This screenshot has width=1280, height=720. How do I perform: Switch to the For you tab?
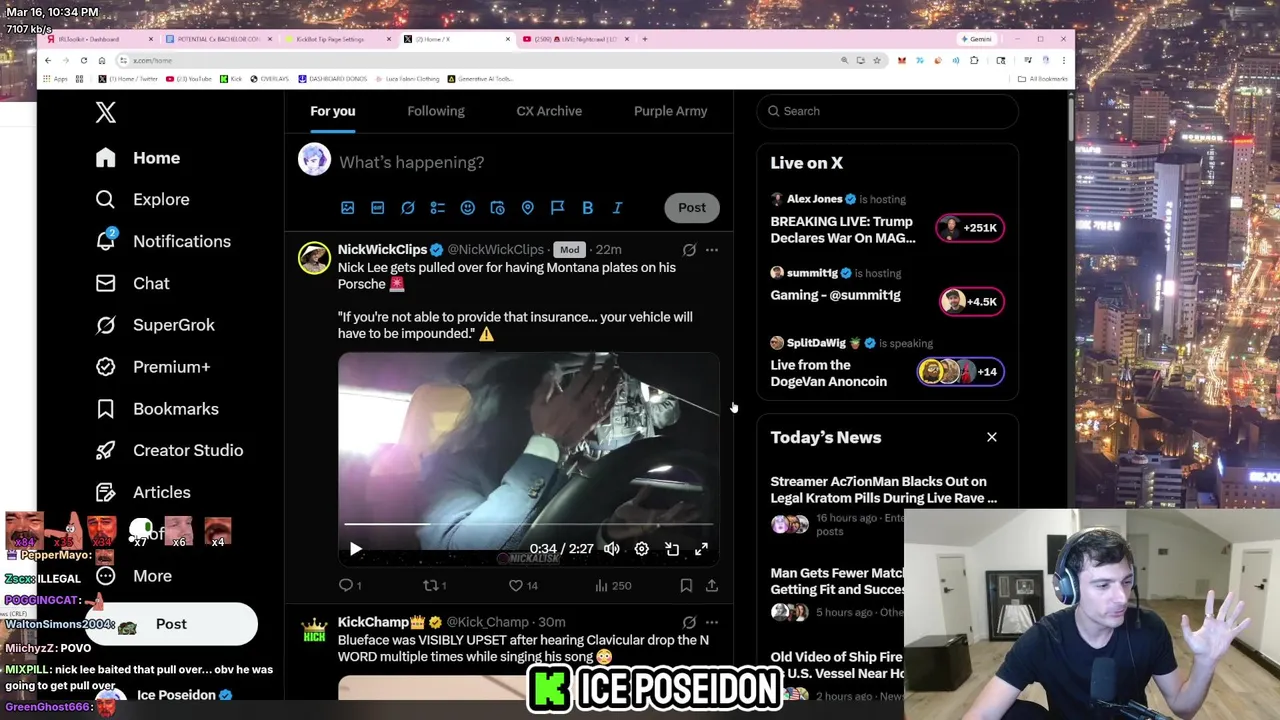332,111
